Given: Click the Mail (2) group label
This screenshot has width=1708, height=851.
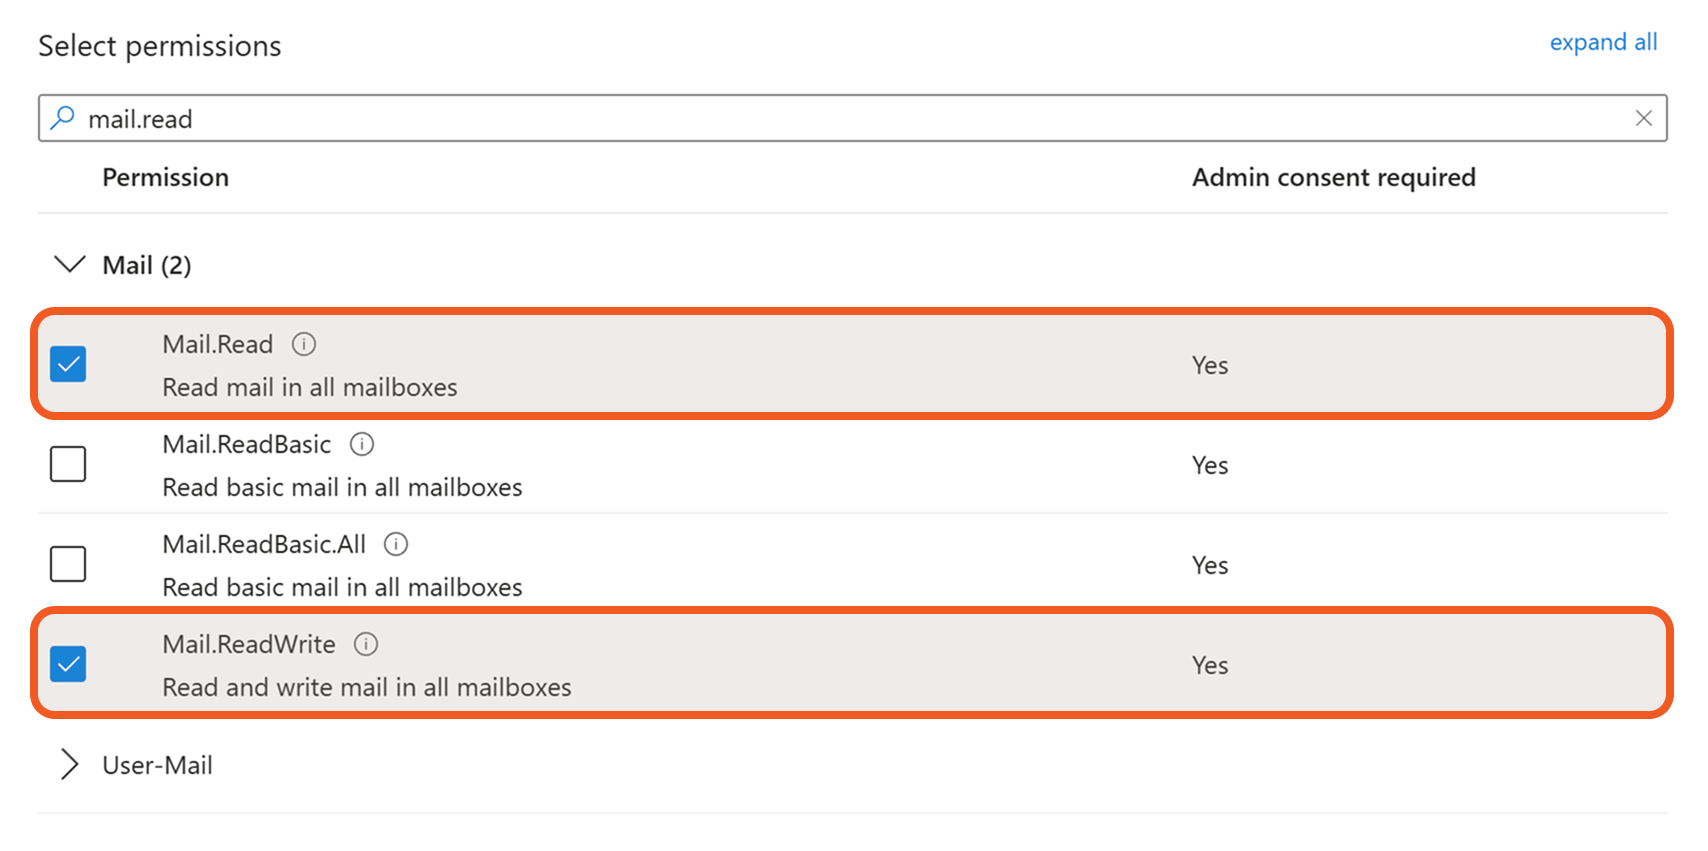Looking at the screenshot, I should click(147, 266).
